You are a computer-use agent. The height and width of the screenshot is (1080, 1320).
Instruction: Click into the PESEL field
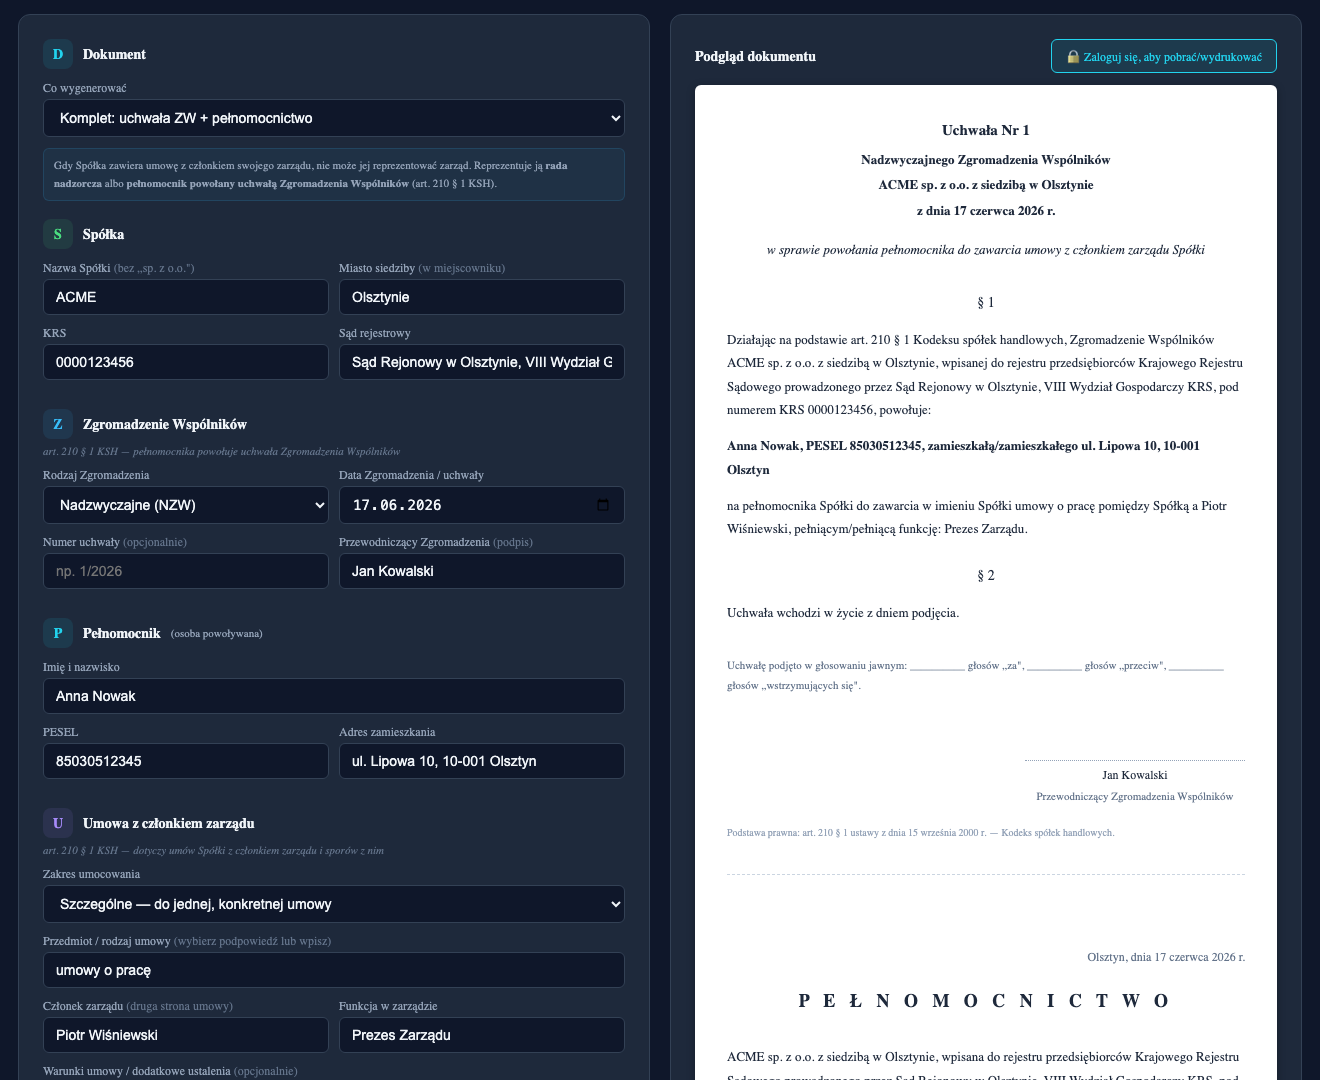point(186,761)
